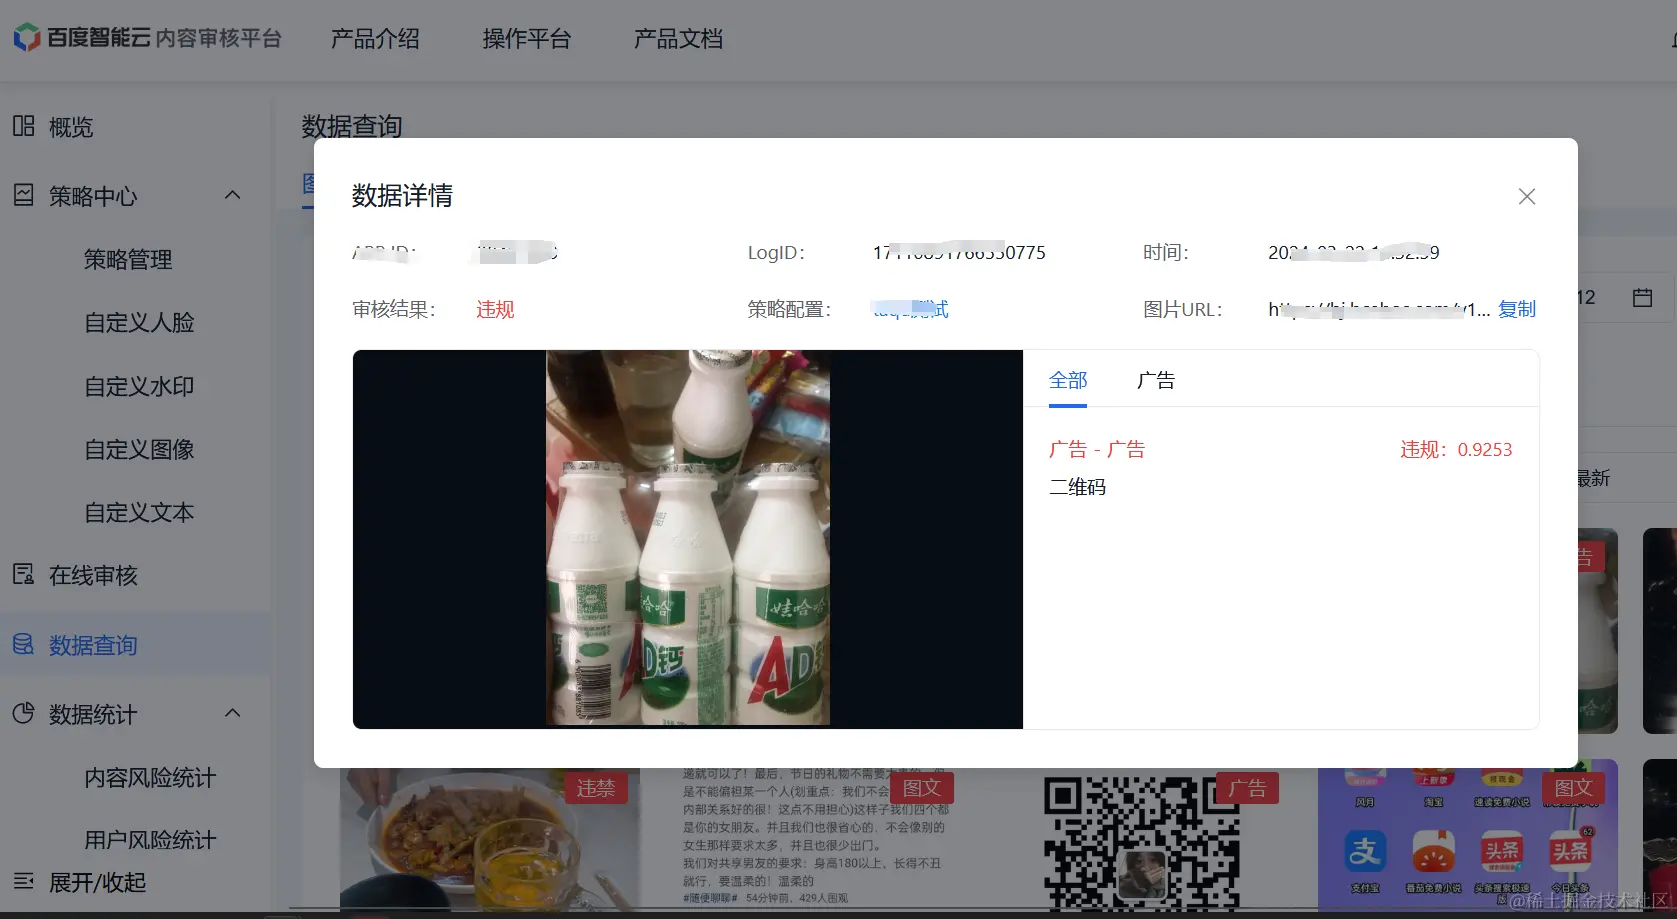Open the text screenshot thumbnail tagged 图文
This screenshot has width=1677, height=919.
(815, 838)
